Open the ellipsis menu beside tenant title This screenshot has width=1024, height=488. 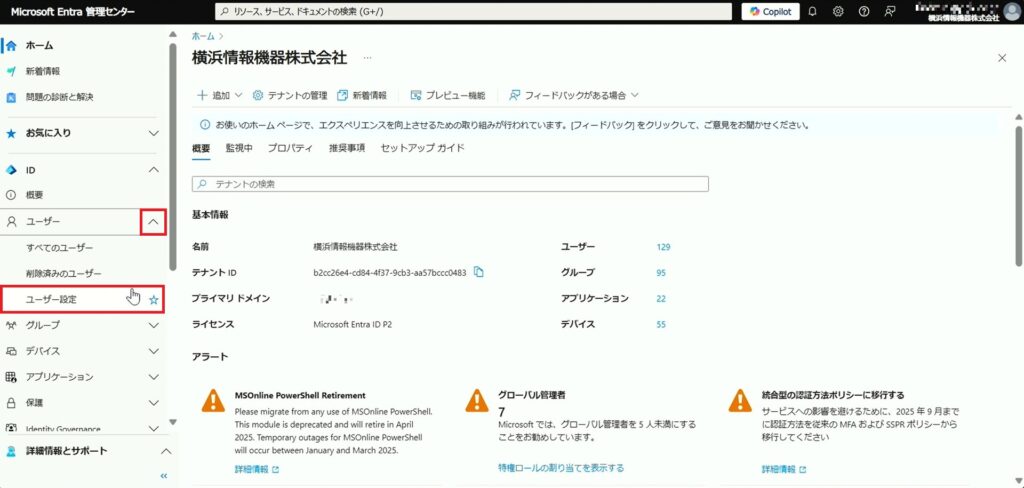coord(368,57)
